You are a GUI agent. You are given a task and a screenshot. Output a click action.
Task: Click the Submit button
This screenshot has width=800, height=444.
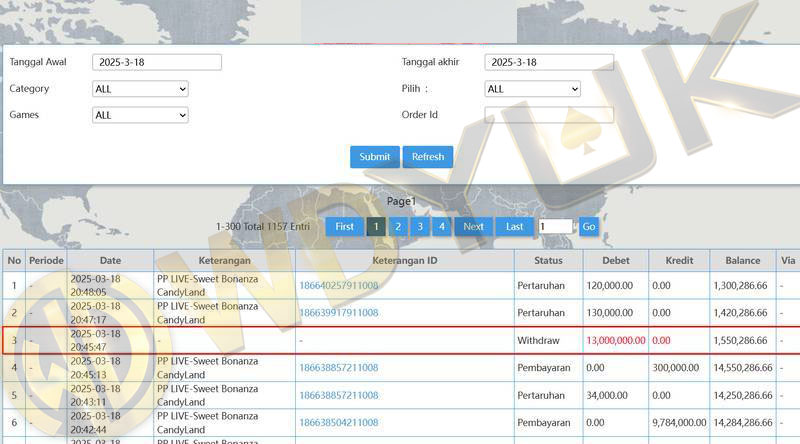374,157
